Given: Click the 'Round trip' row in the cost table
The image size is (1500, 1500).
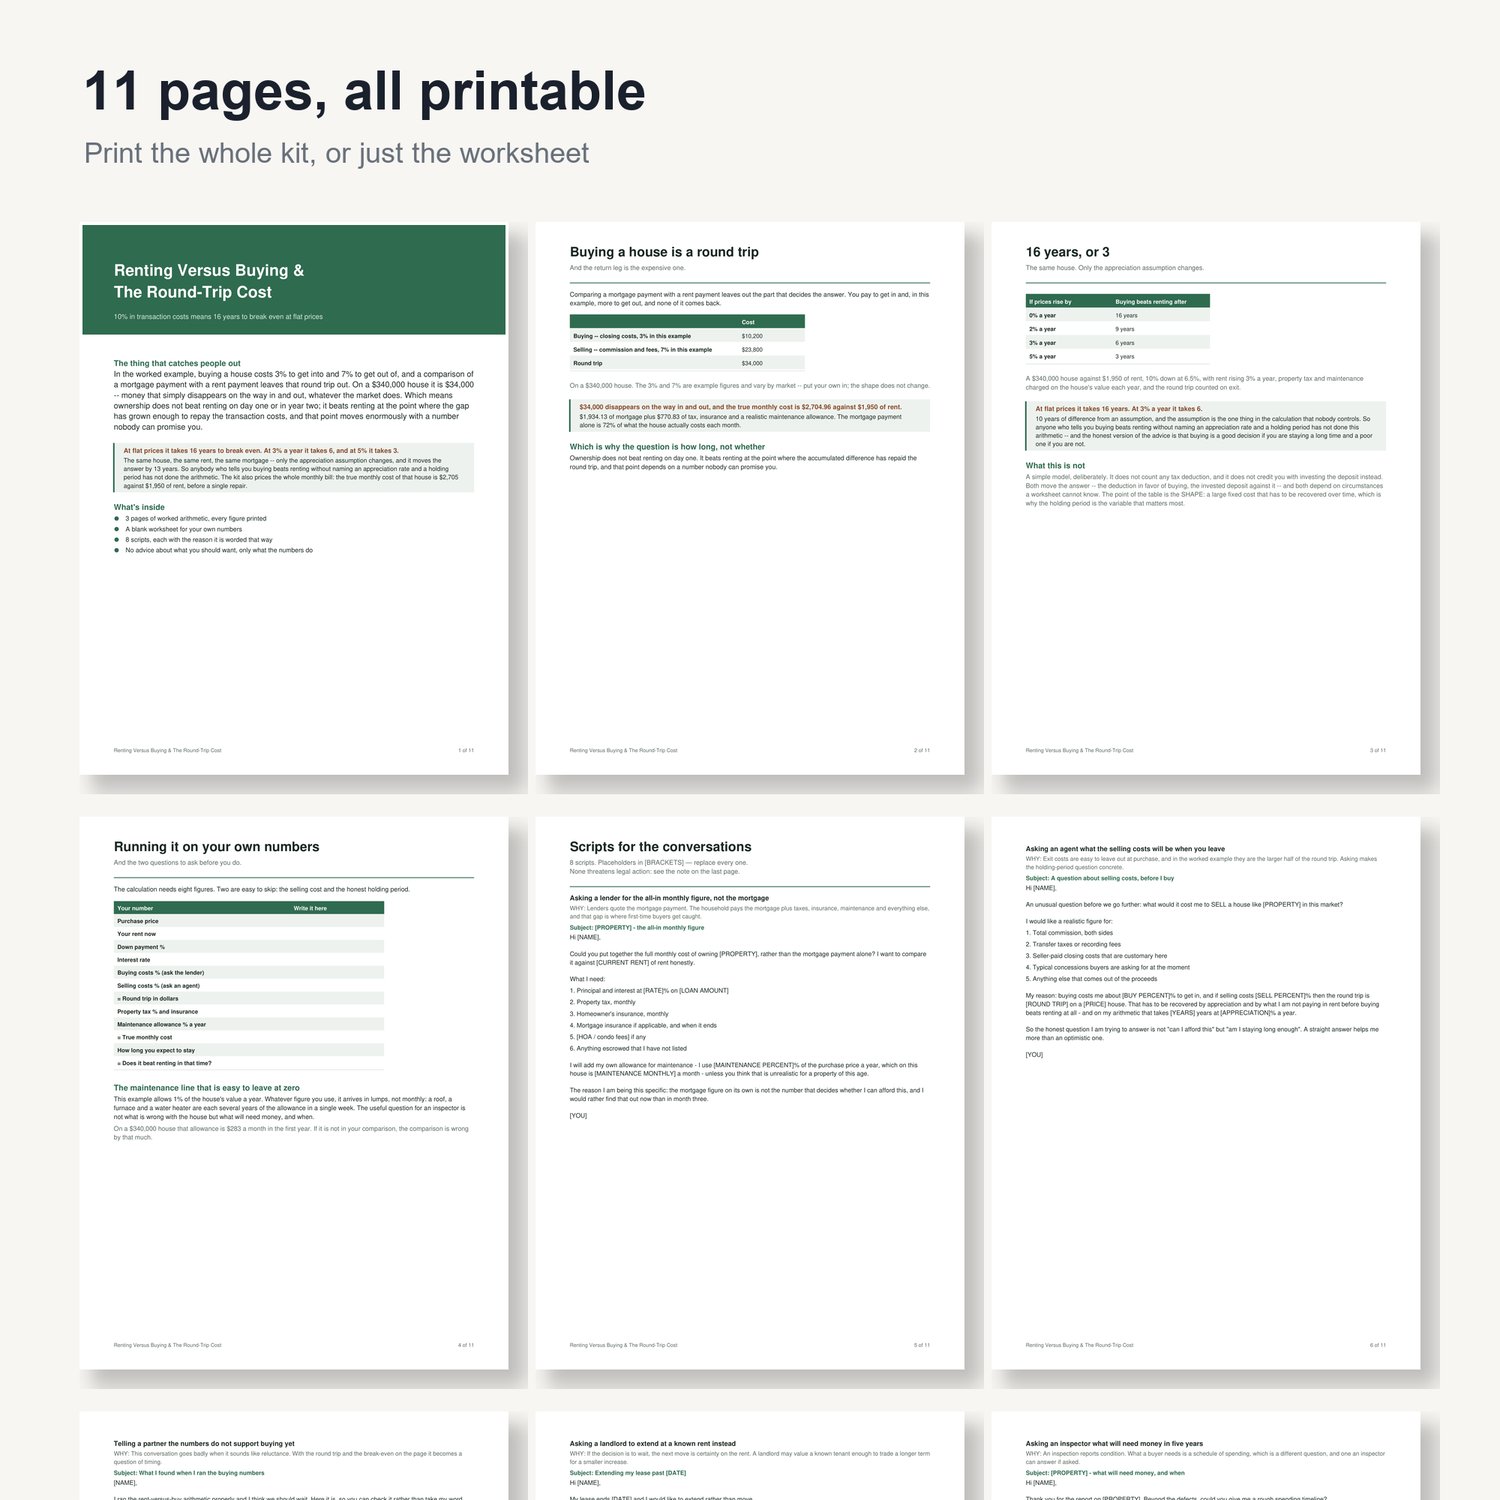Looking at the screenshot, I should pos(687,363).
